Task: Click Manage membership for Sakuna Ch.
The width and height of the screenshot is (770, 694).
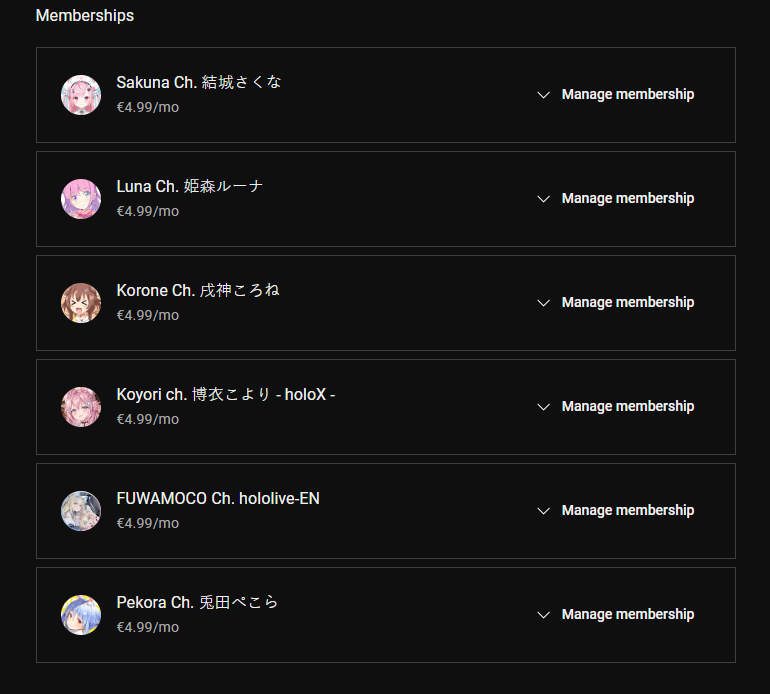Action: coord(628,94)
